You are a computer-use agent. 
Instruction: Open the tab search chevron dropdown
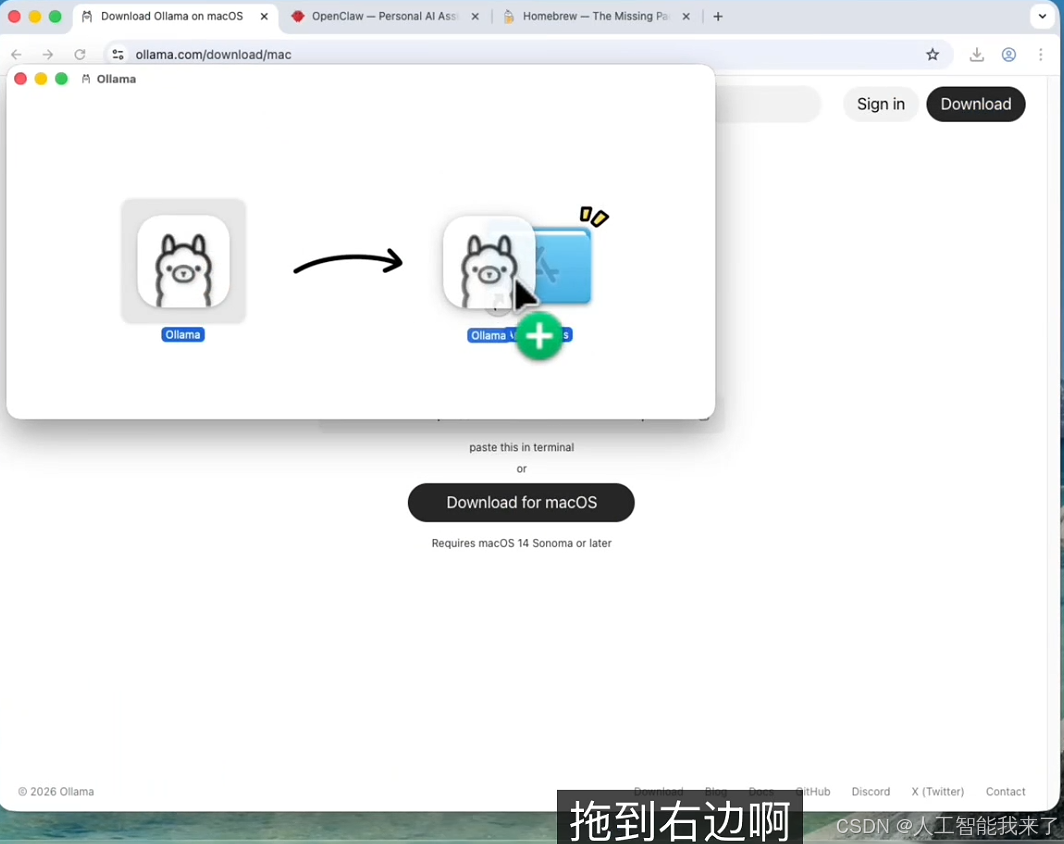tap(1042, 16)
